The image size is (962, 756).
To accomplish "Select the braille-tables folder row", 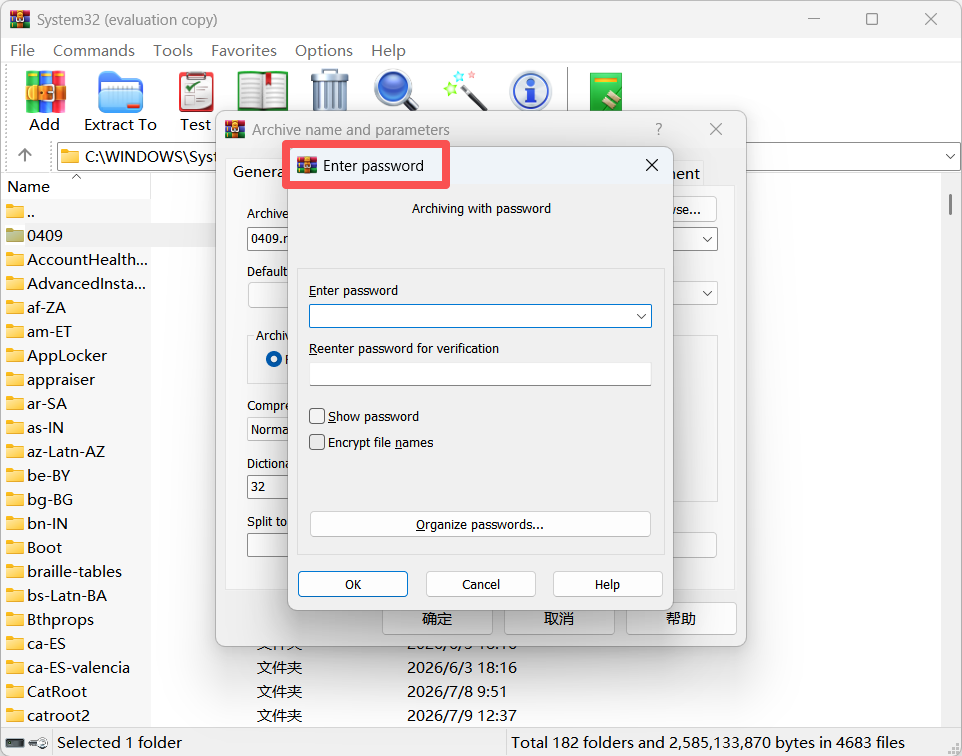I will 77,571.
